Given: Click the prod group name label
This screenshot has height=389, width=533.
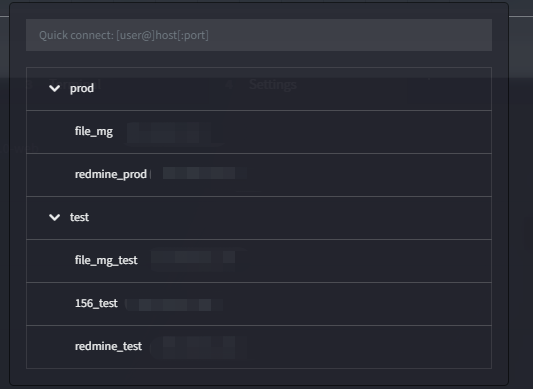Looking at the screenshot, I should coord(82,88).
